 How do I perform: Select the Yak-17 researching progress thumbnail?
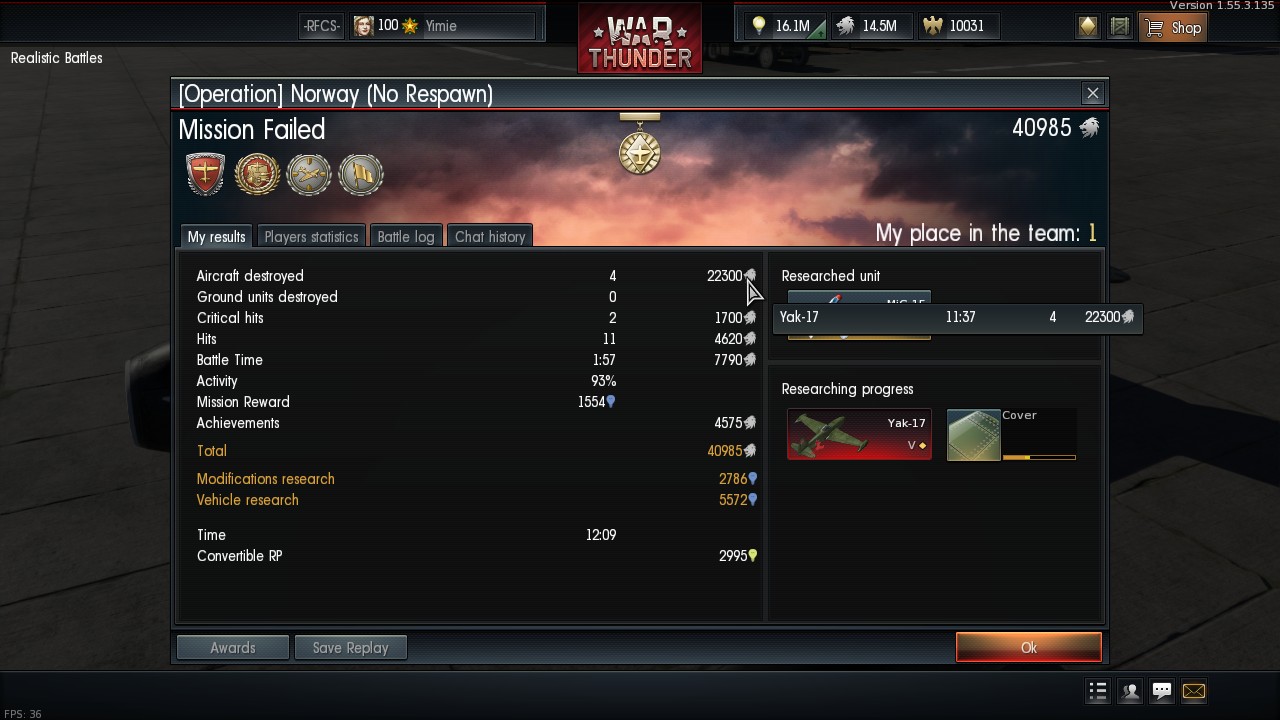[859, 435]
